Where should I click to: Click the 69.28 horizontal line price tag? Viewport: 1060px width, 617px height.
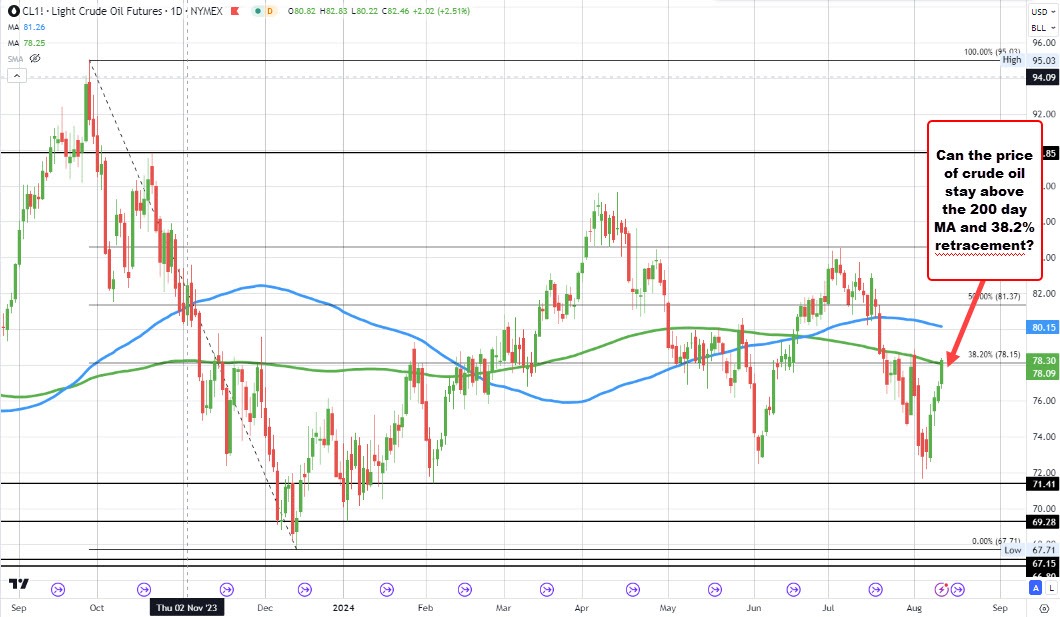(1043, 522)
